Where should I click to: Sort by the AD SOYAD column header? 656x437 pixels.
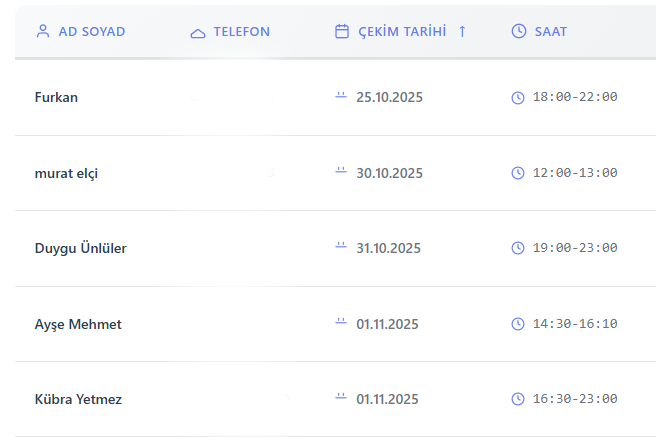92,31
